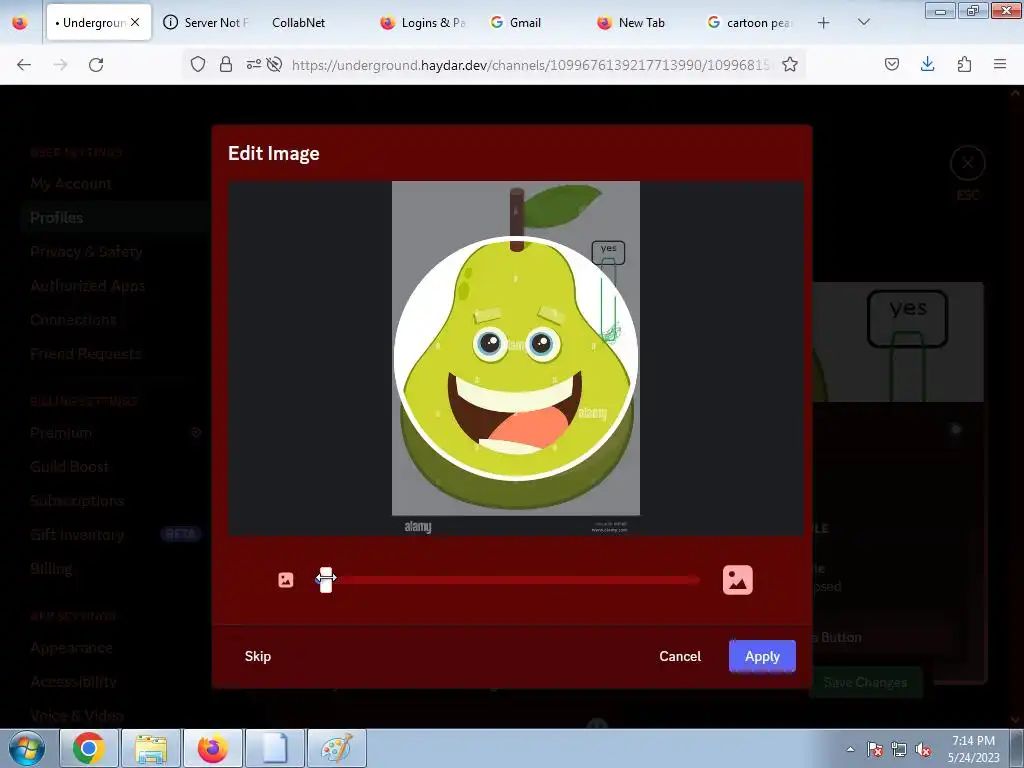This screenshot has width=1024, height=768.
Task: Open Privacy & Safety settings
Action: click(x=86, y=251)
